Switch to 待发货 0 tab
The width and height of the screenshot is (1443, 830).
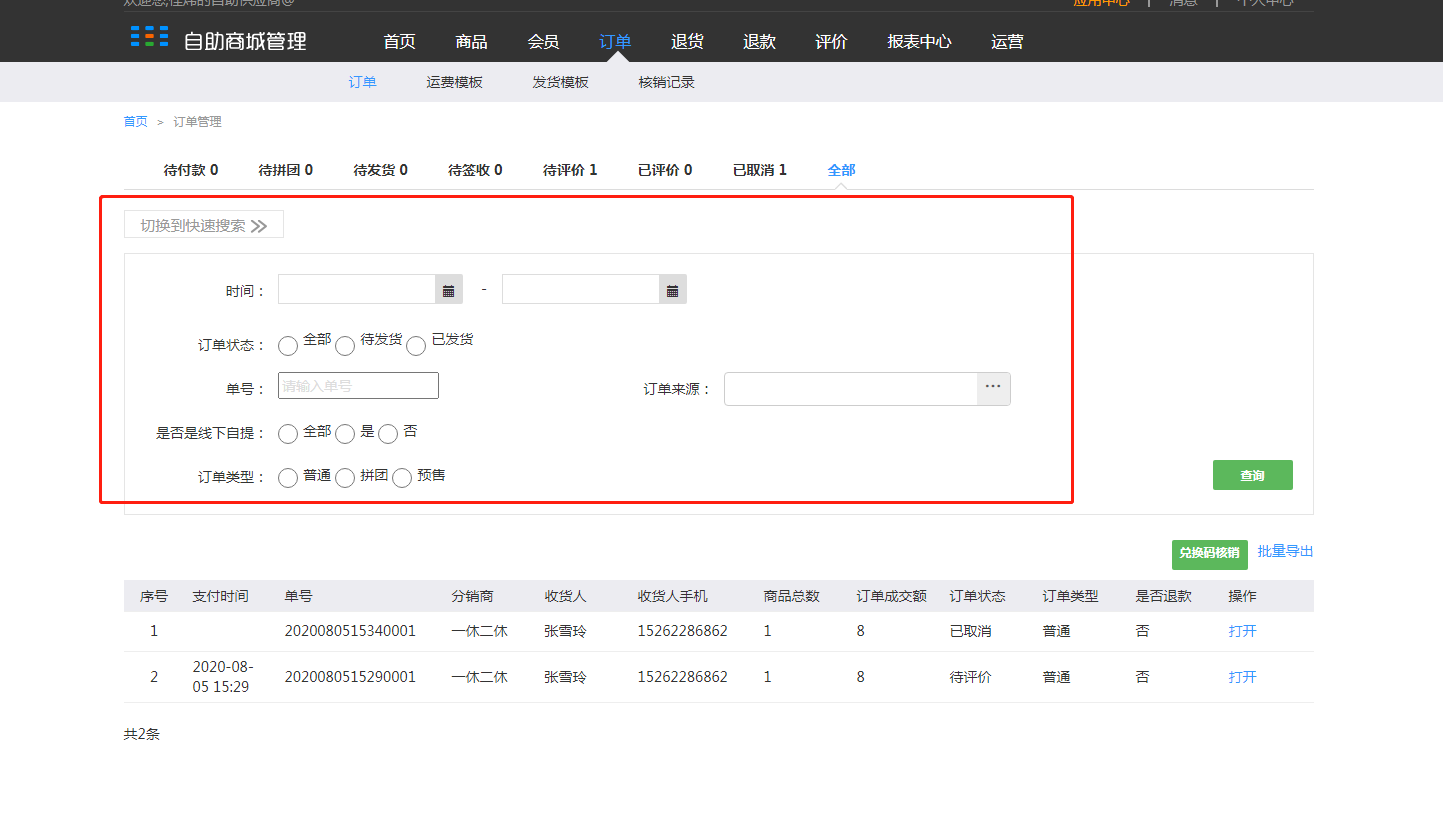(381, 170)
